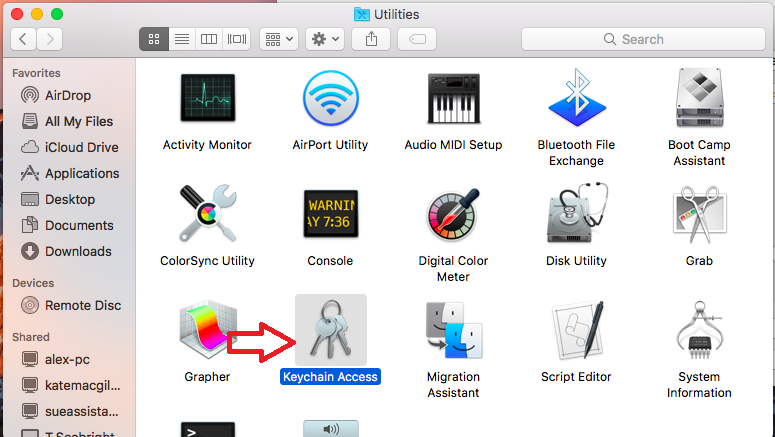Go back with the left arrow button
The image size is (775, 437).
click(23, 39)
